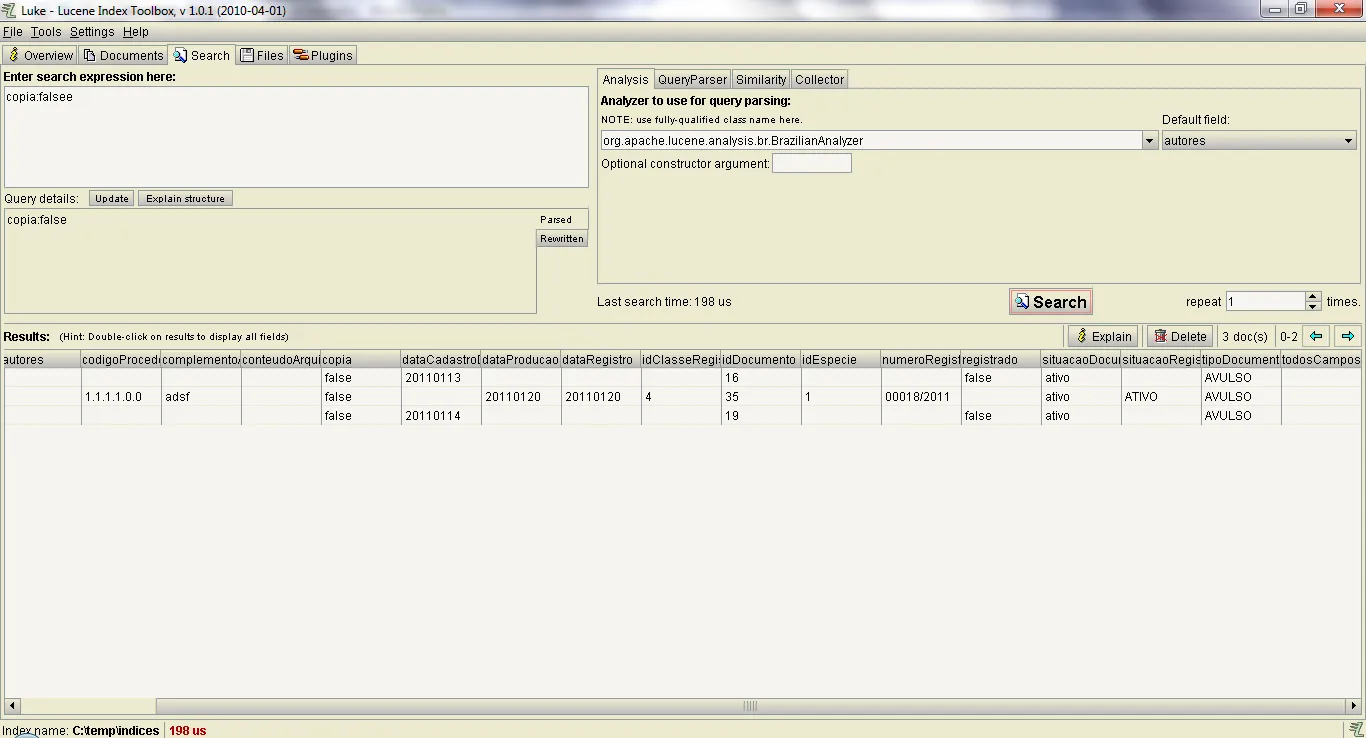This screenshot has width=1366, height=738.
Task: Switch to the Files tab
Action: point(262,55)
